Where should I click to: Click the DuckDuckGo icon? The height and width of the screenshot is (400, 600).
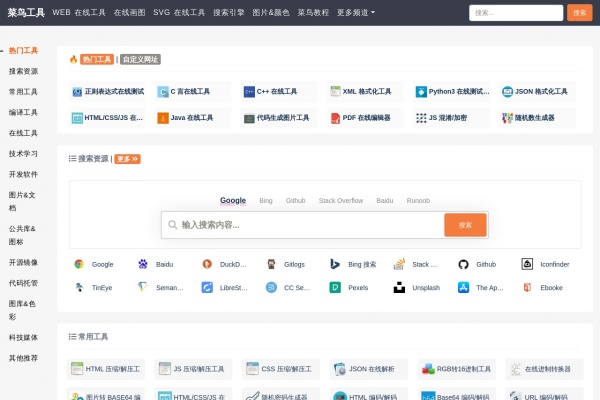207,264
